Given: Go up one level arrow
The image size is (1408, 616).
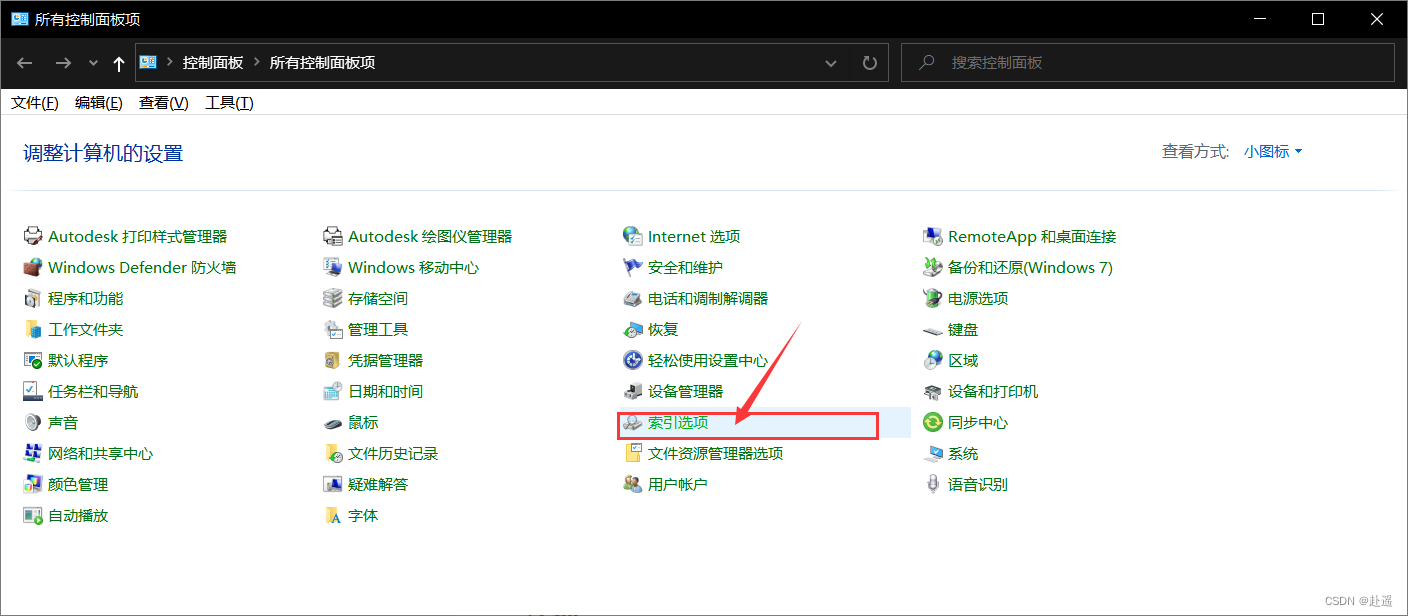Looking at the screenshot, I should pos(119,63).
